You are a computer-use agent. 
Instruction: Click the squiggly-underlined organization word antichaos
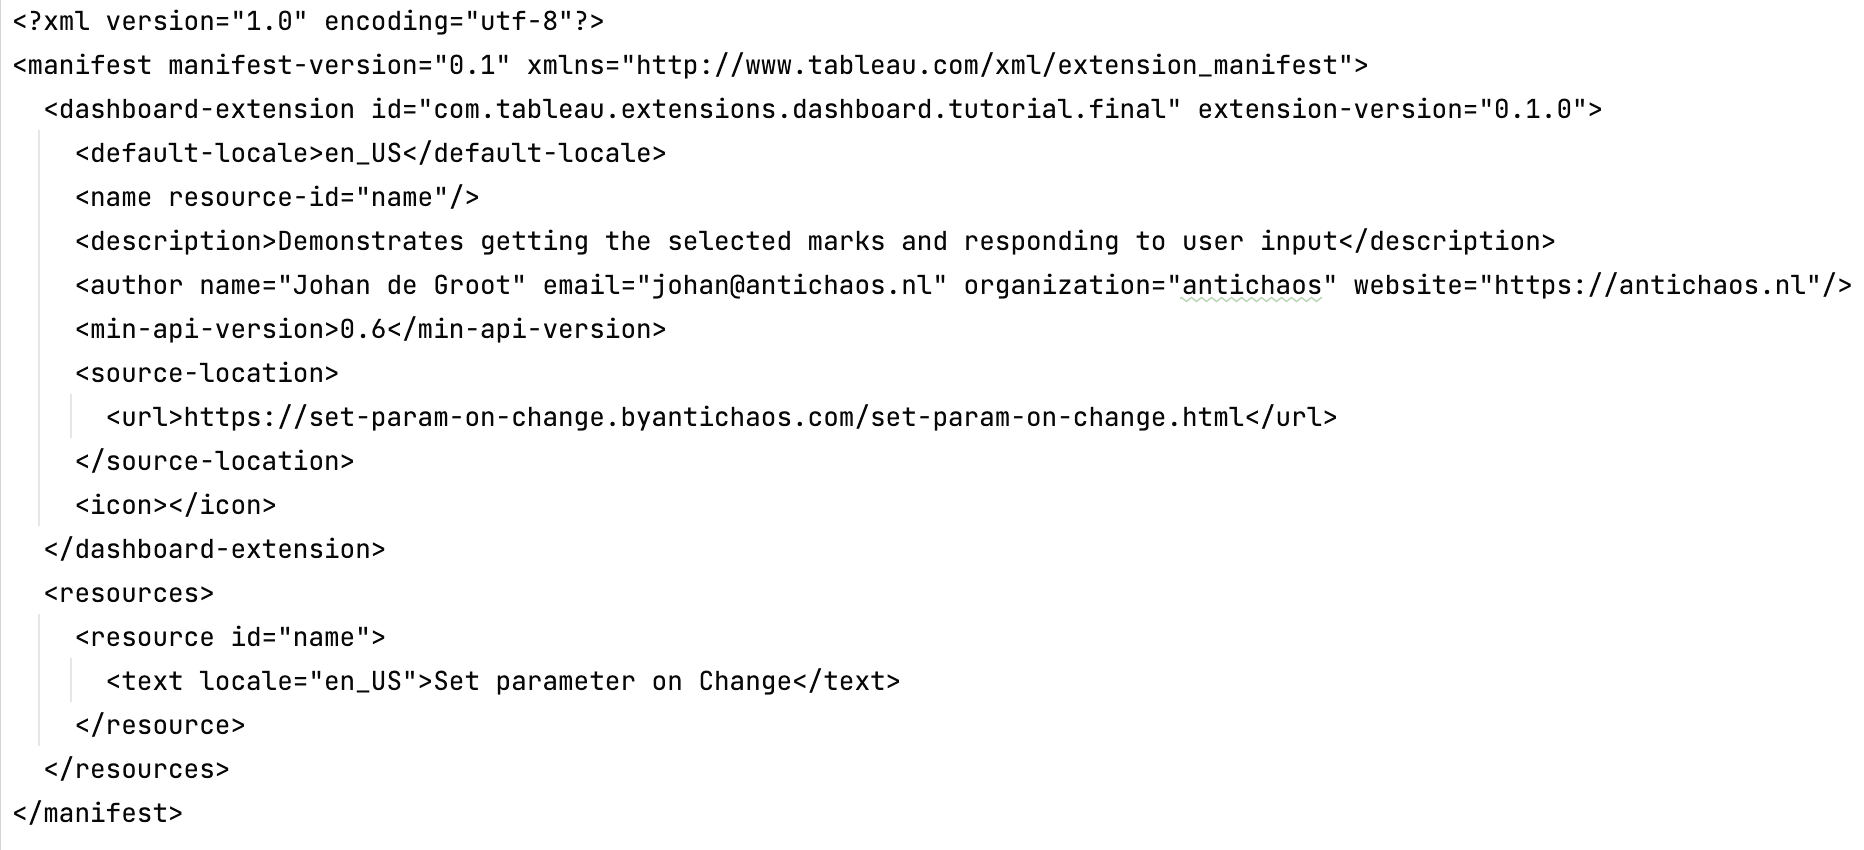coord(1252,286)
